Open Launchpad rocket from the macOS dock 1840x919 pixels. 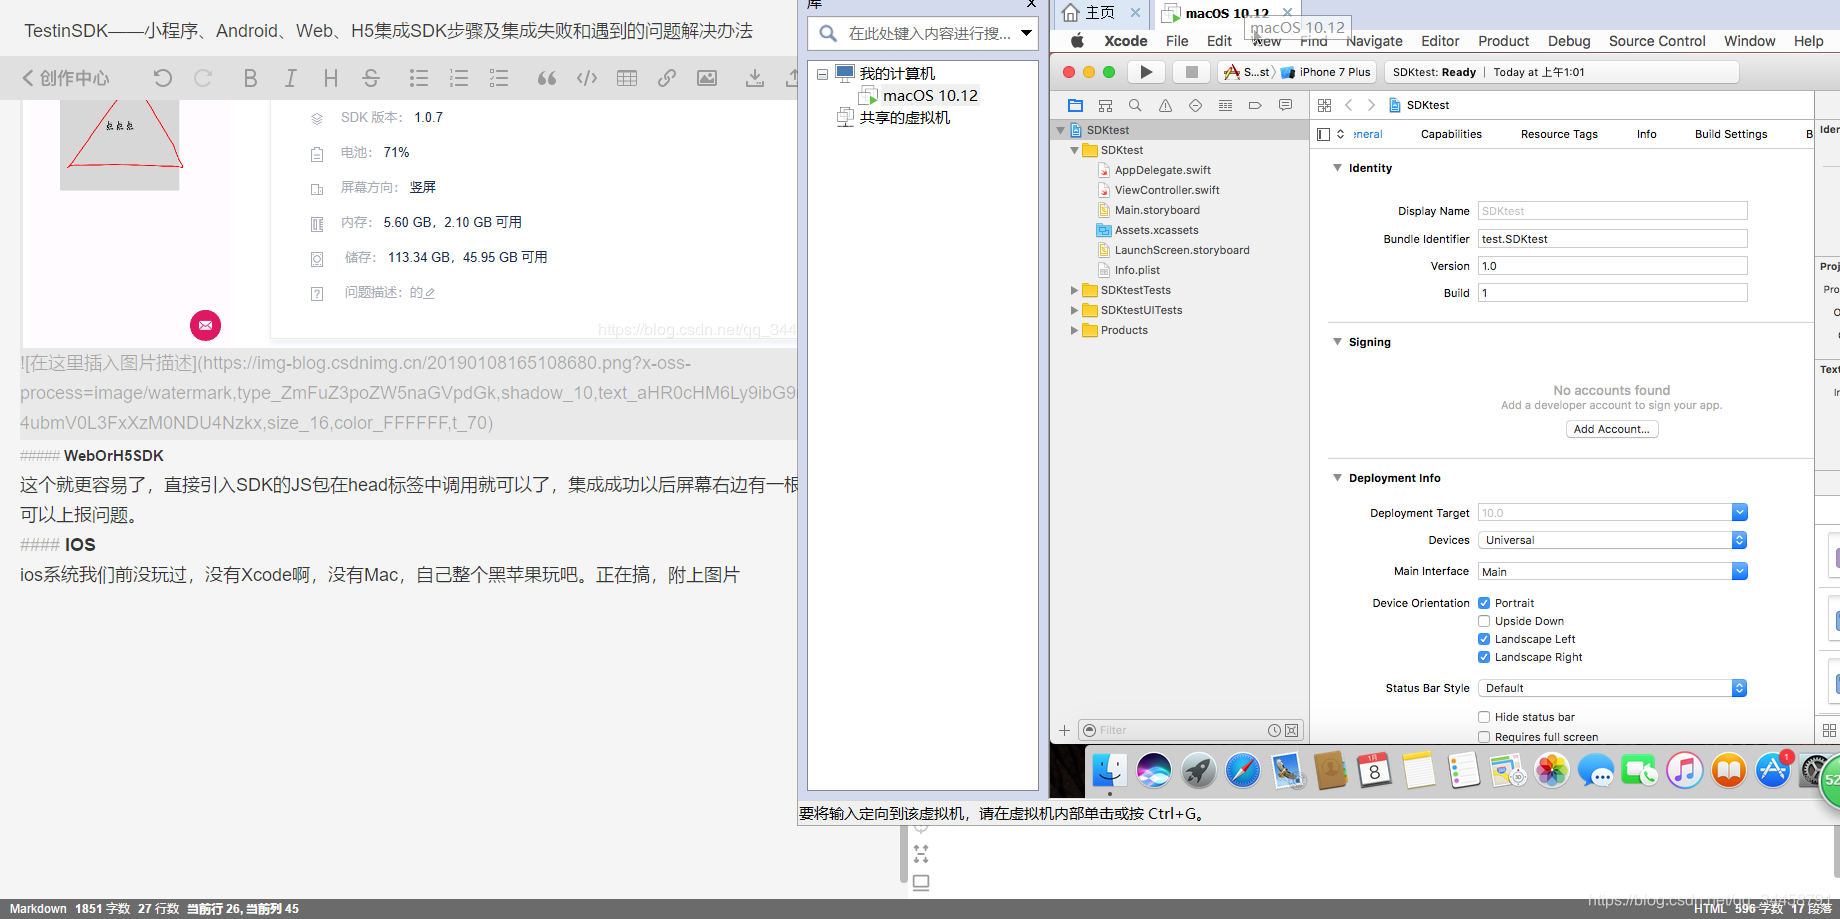pyautogui.click(x=1198, y=771)
